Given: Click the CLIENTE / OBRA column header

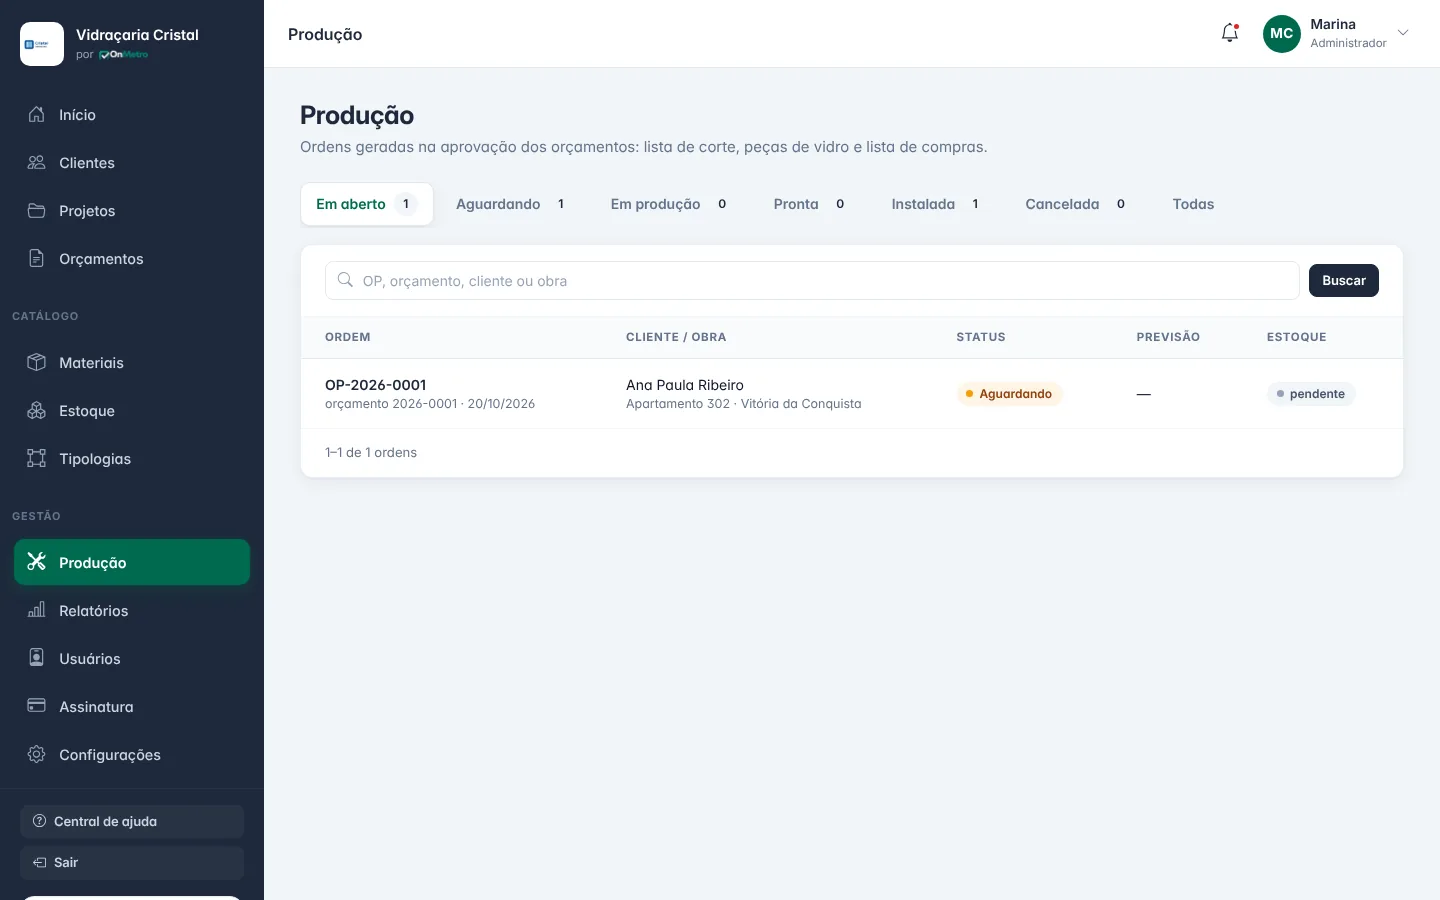Looking at the screenshot, I should tap(676, 337).
